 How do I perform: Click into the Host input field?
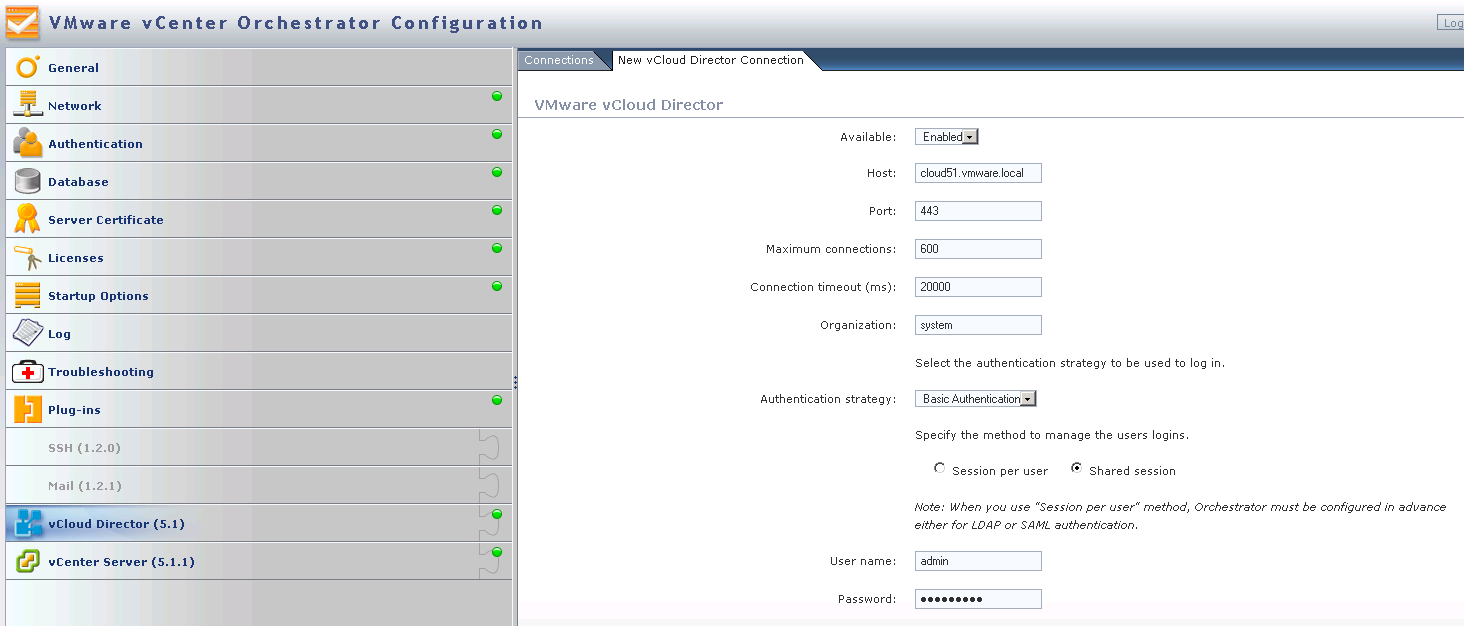pos(978,173)
